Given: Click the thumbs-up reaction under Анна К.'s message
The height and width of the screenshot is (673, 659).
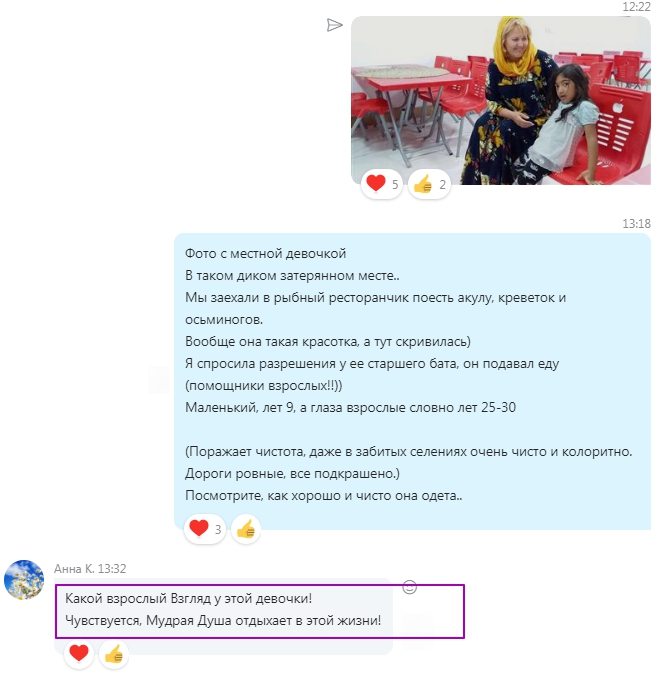Looking at the screenshot, I should (114, 655).
